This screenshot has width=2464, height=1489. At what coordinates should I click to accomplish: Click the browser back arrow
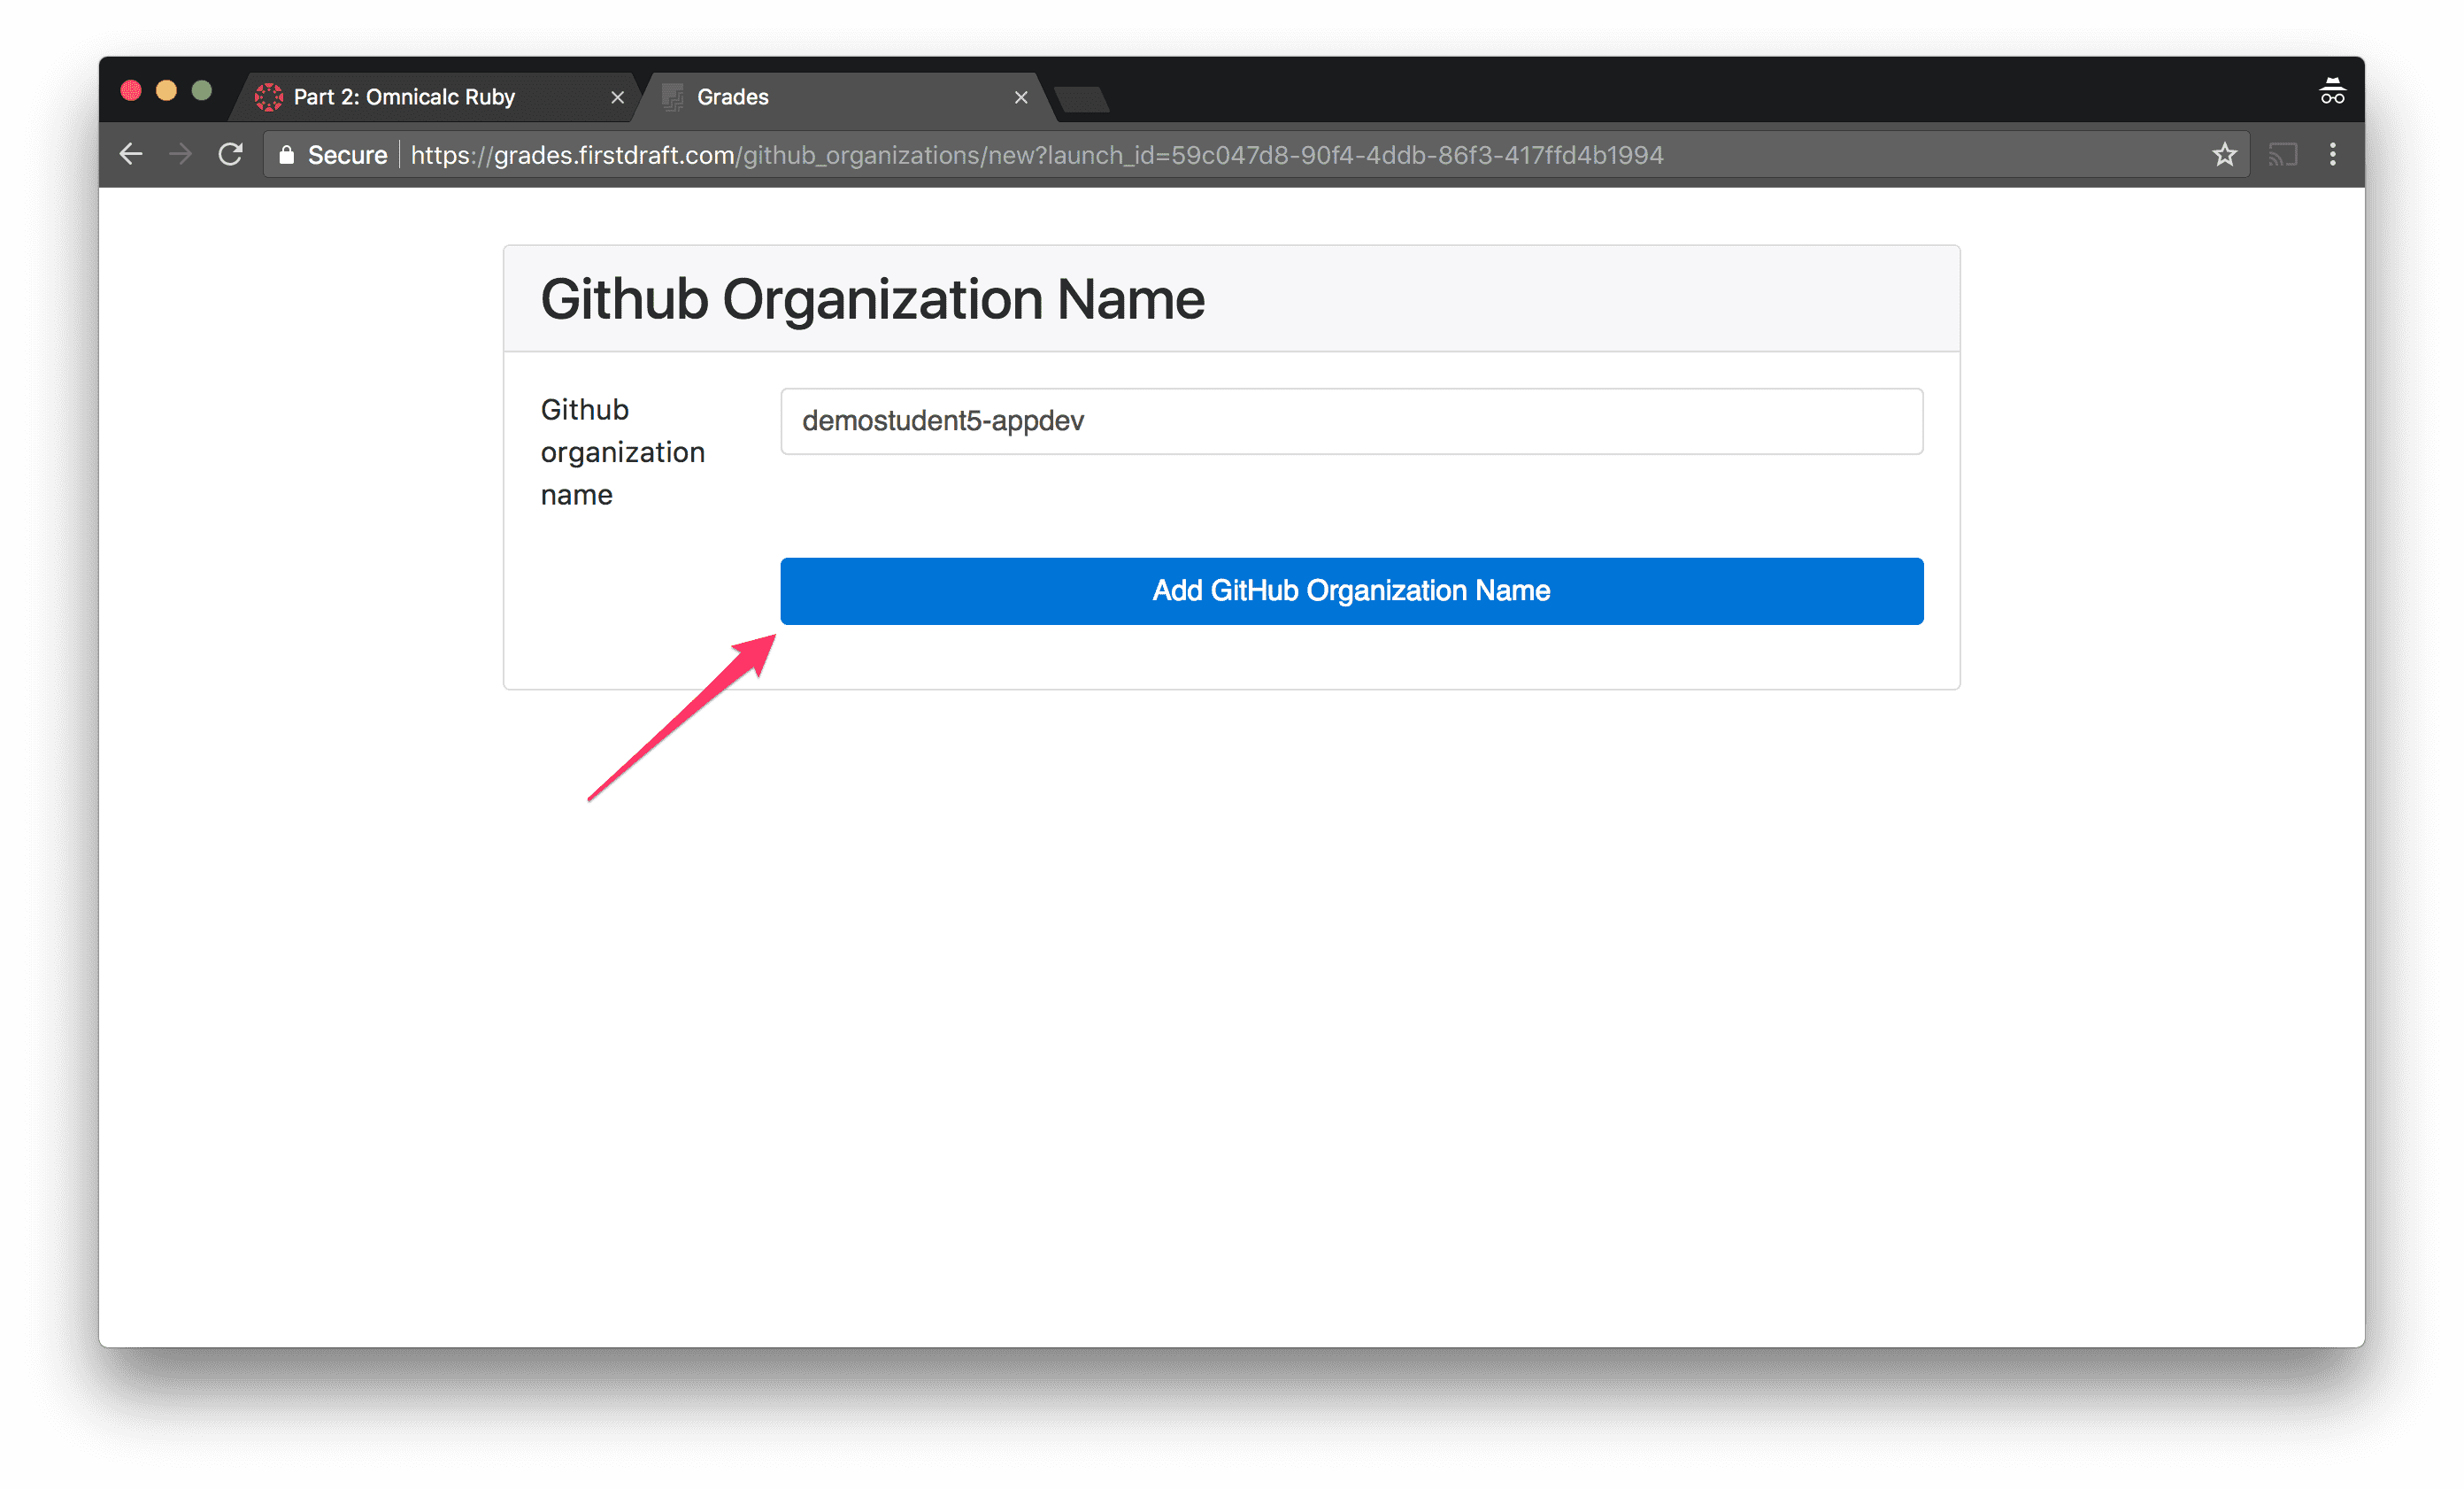tap(131, 155)
